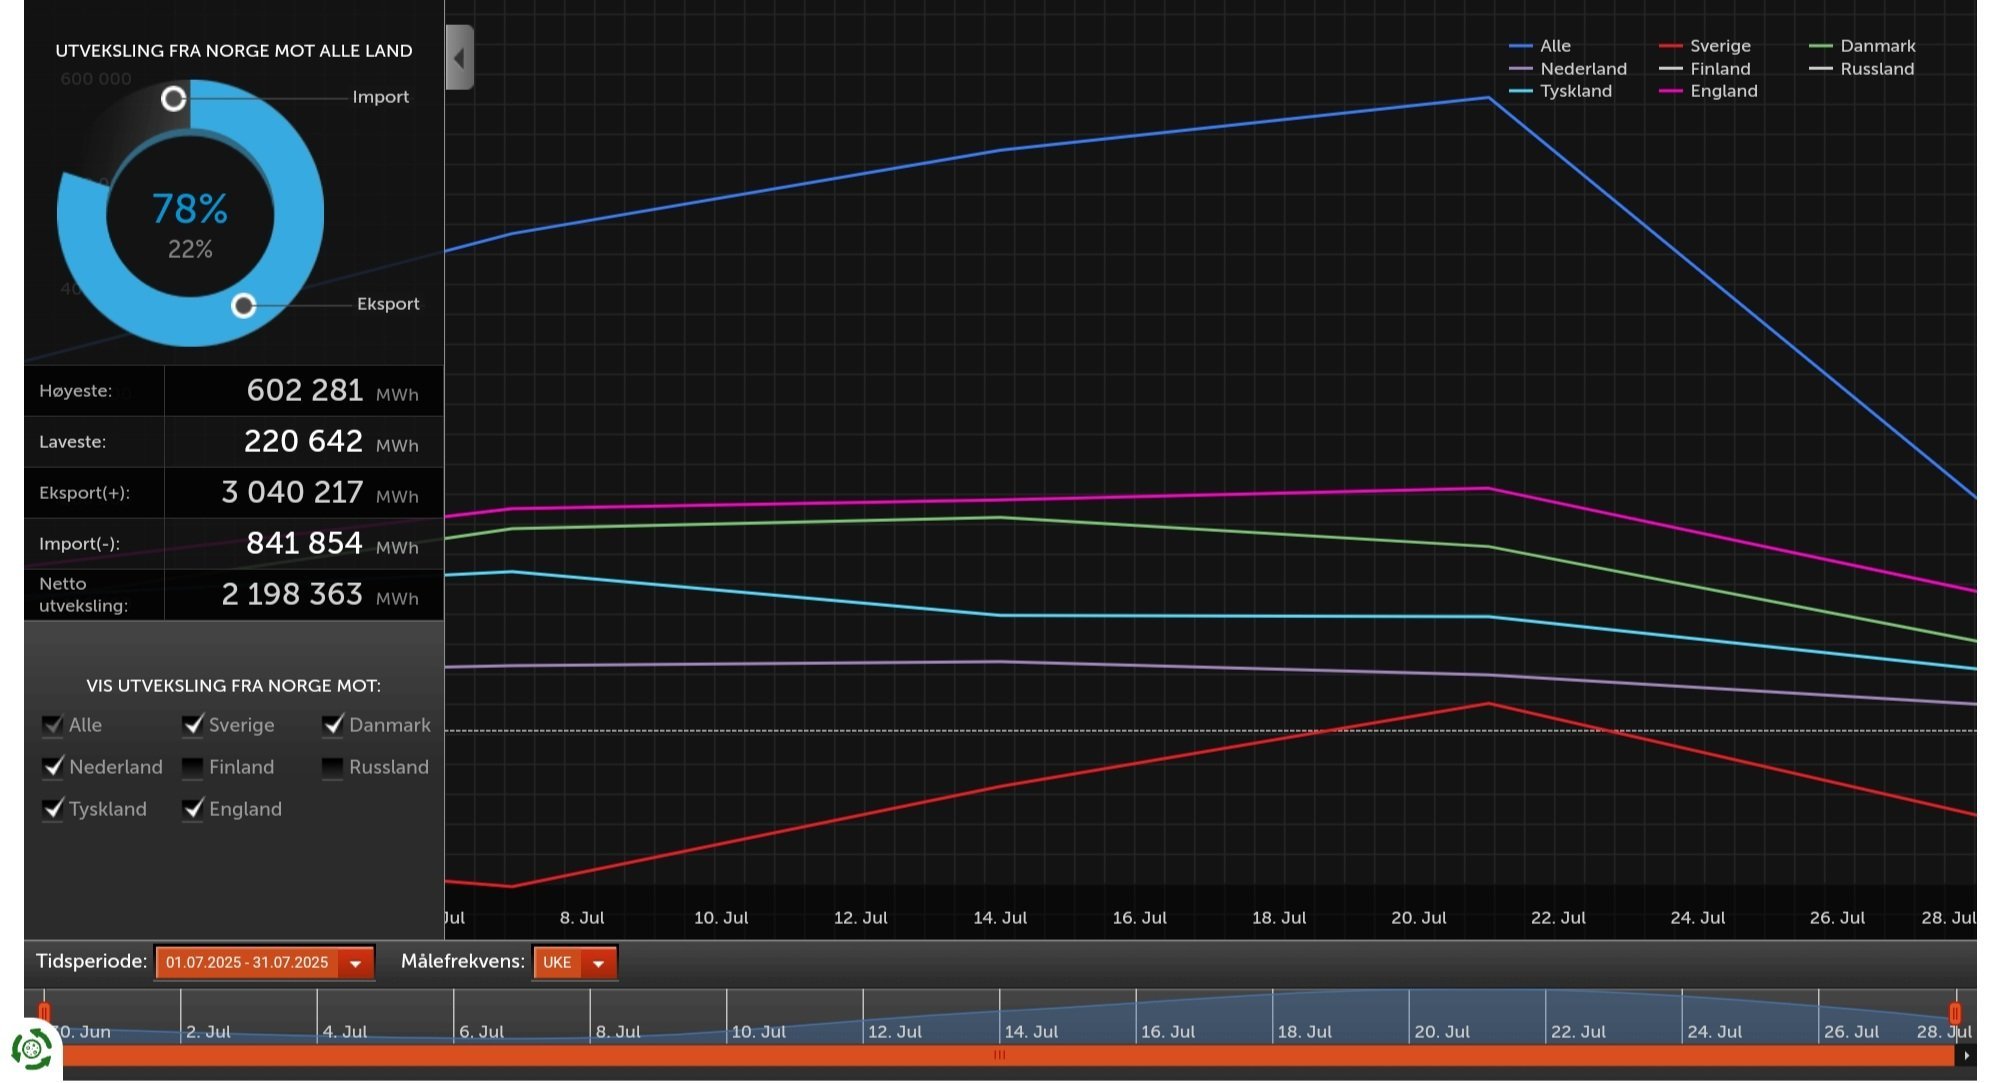Click the scroll right arrow on timeline bar
This screenshot has width=2000, height=1083.
pyautogui.click(x=1966, y=1055)
